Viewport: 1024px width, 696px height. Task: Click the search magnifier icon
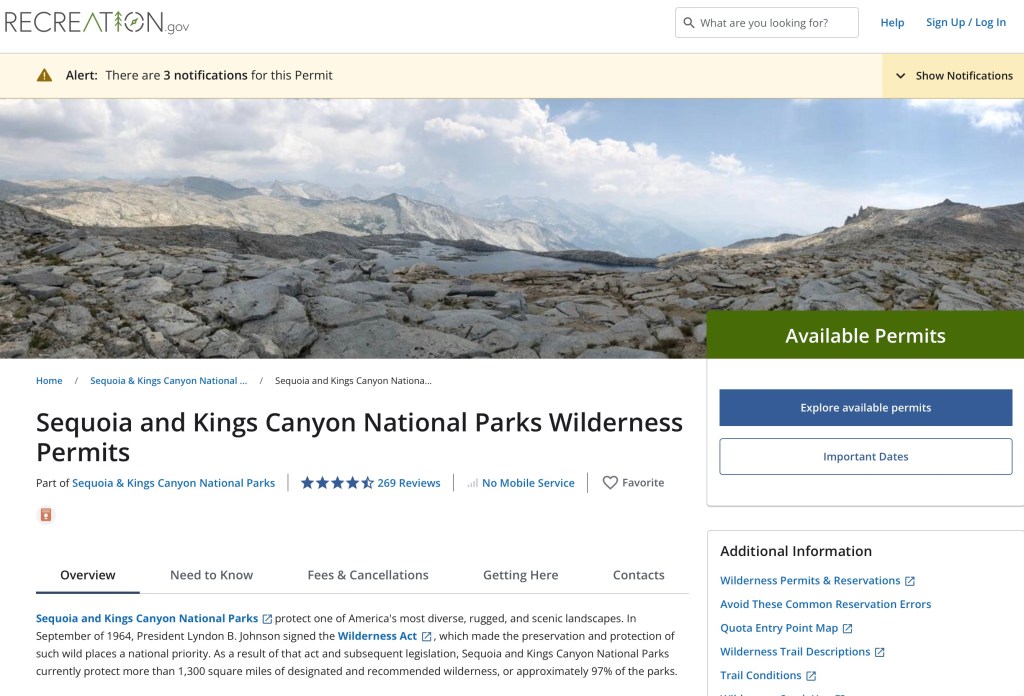(689, 23)
